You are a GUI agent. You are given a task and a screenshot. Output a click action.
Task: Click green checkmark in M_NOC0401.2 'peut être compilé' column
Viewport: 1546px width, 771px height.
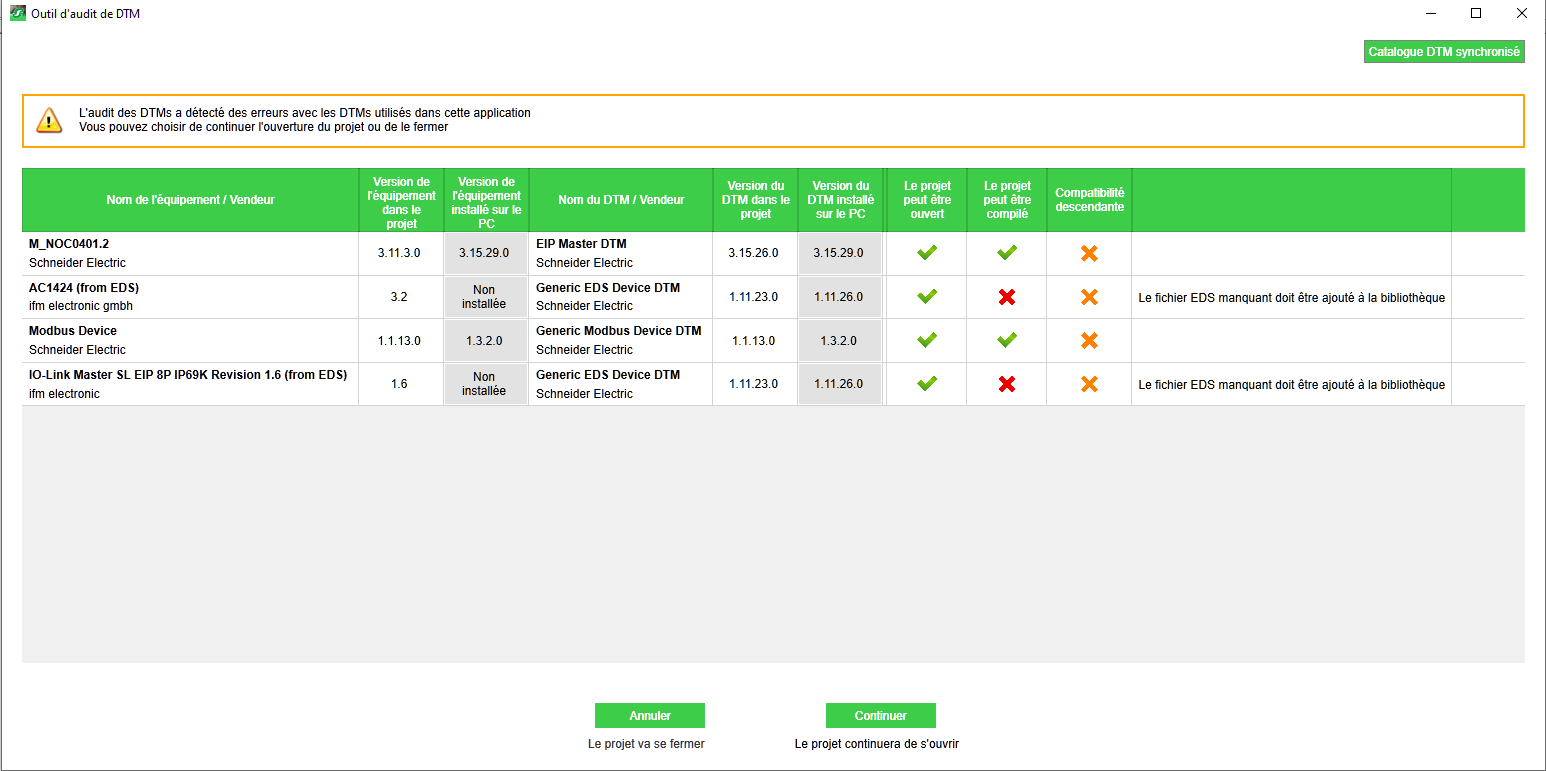point(1007,253)
